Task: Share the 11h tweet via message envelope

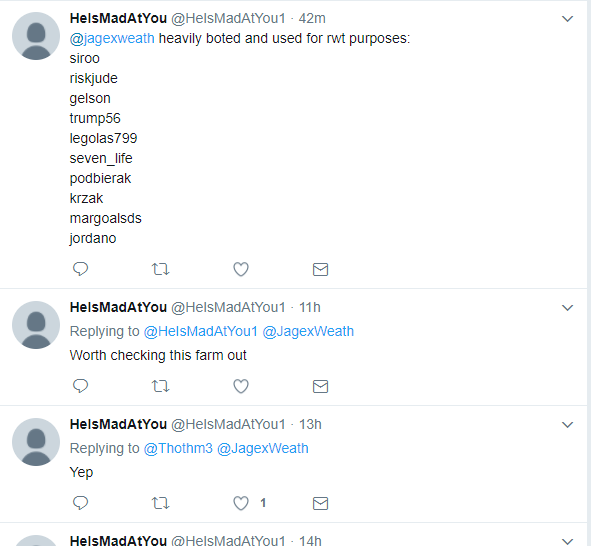Action: click(320, 386)
